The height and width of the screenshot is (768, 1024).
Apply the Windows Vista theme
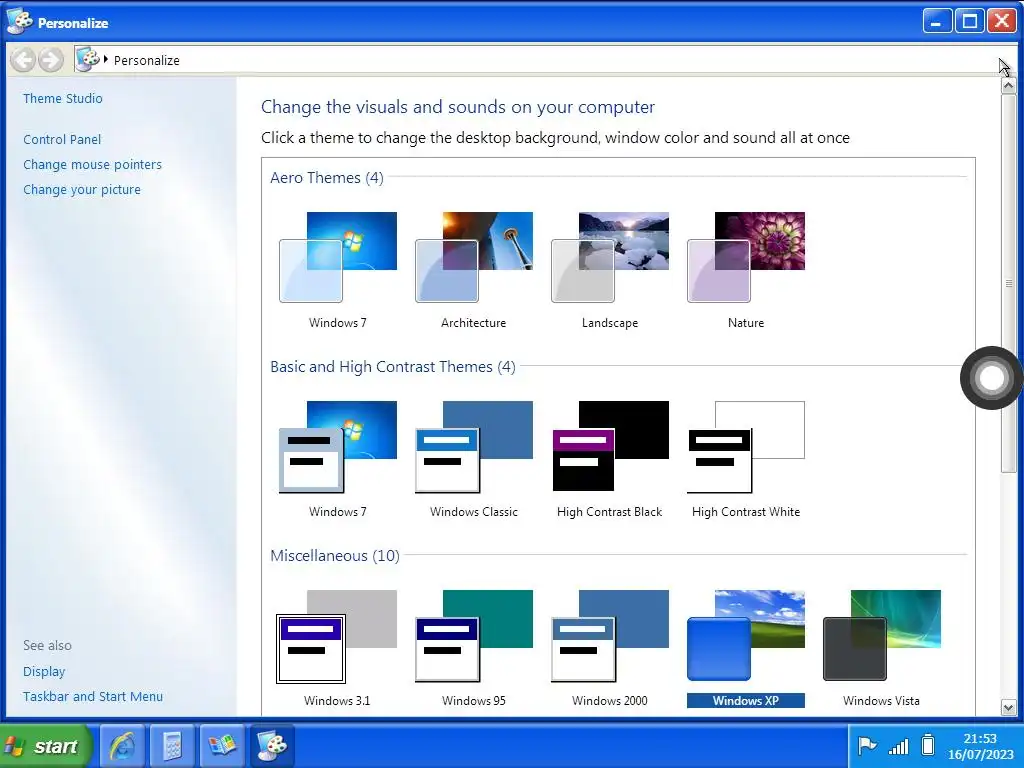(882, 636)
